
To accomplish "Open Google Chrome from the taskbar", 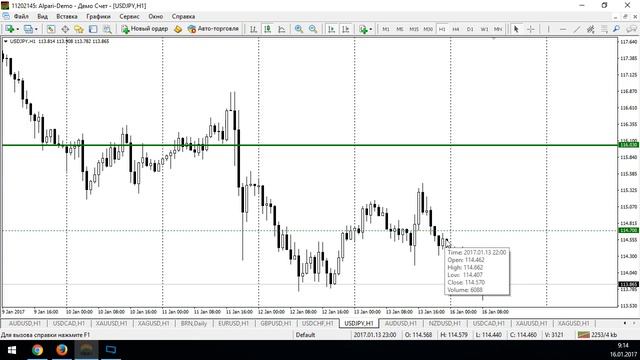I will [38, 350].
